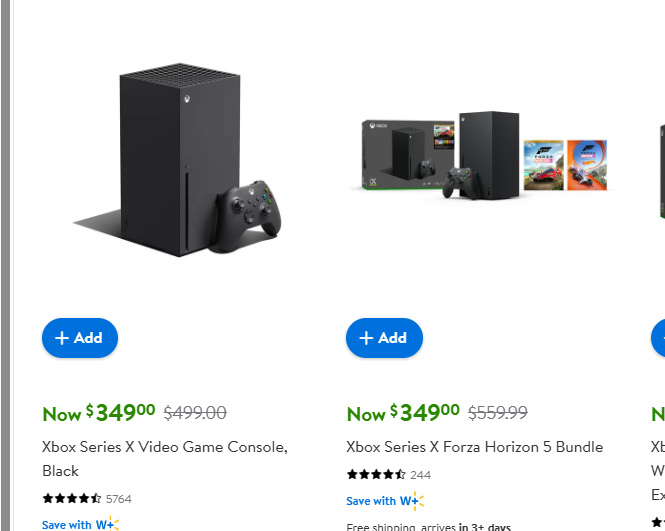Click the black controller in the first product image

(x=250, y=210)
